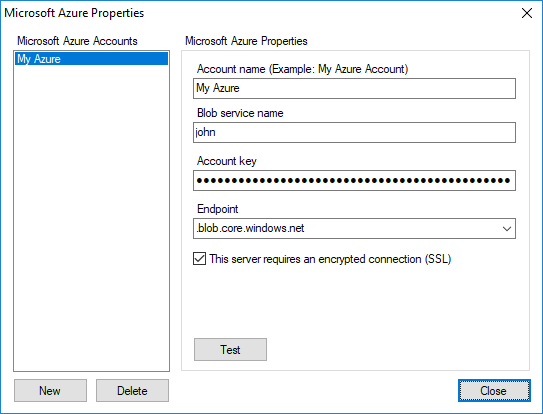Toggle the SSL encrypted connection checkbox
Viewport: 543px width, 414px height.
click(x=199, y=259)
